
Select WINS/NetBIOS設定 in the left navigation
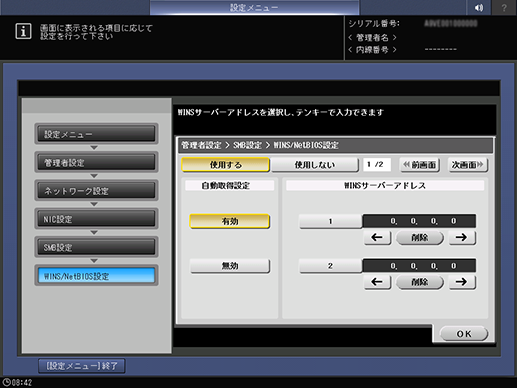coord(96,276)
